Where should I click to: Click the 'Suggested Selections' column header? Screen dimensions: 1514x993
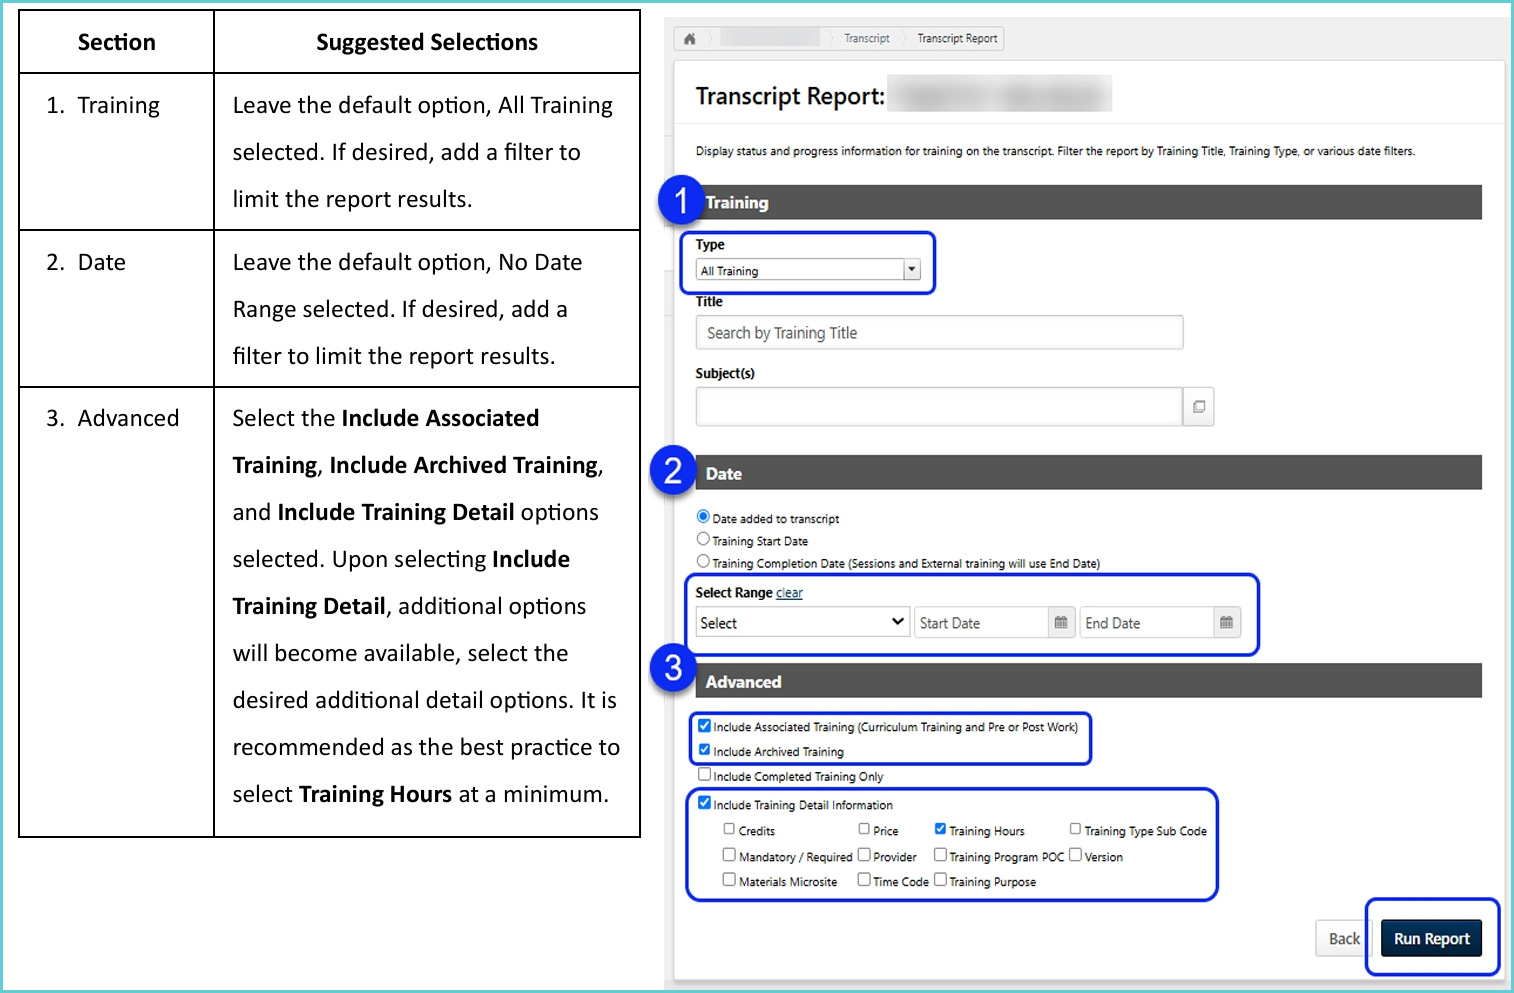pos(427,42)
